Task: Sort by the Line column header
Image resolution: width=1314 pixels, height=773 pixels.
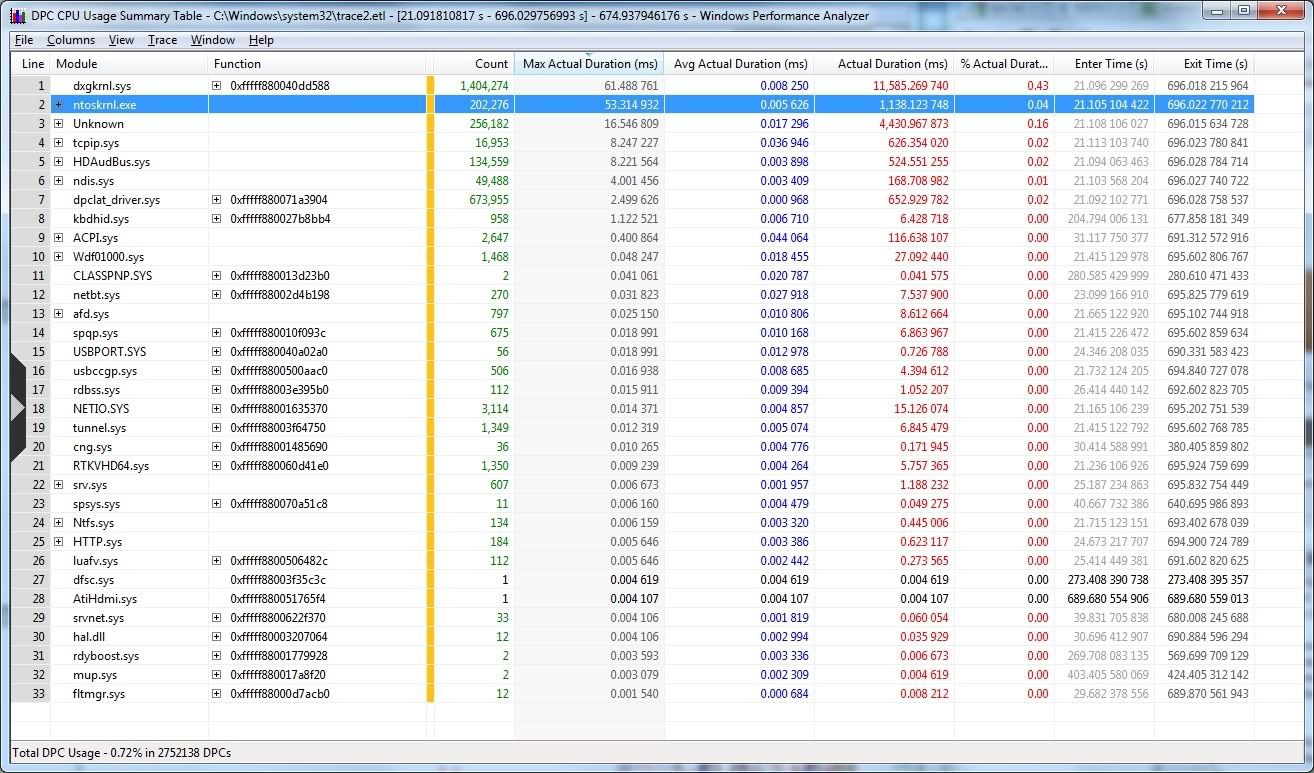Action: pyautogui.click(x=30, y=64)
